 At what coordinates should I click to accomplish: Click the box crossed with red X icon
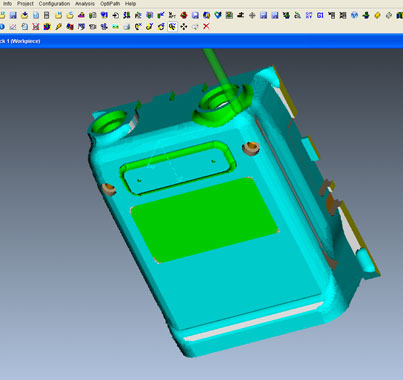point(36,27)
